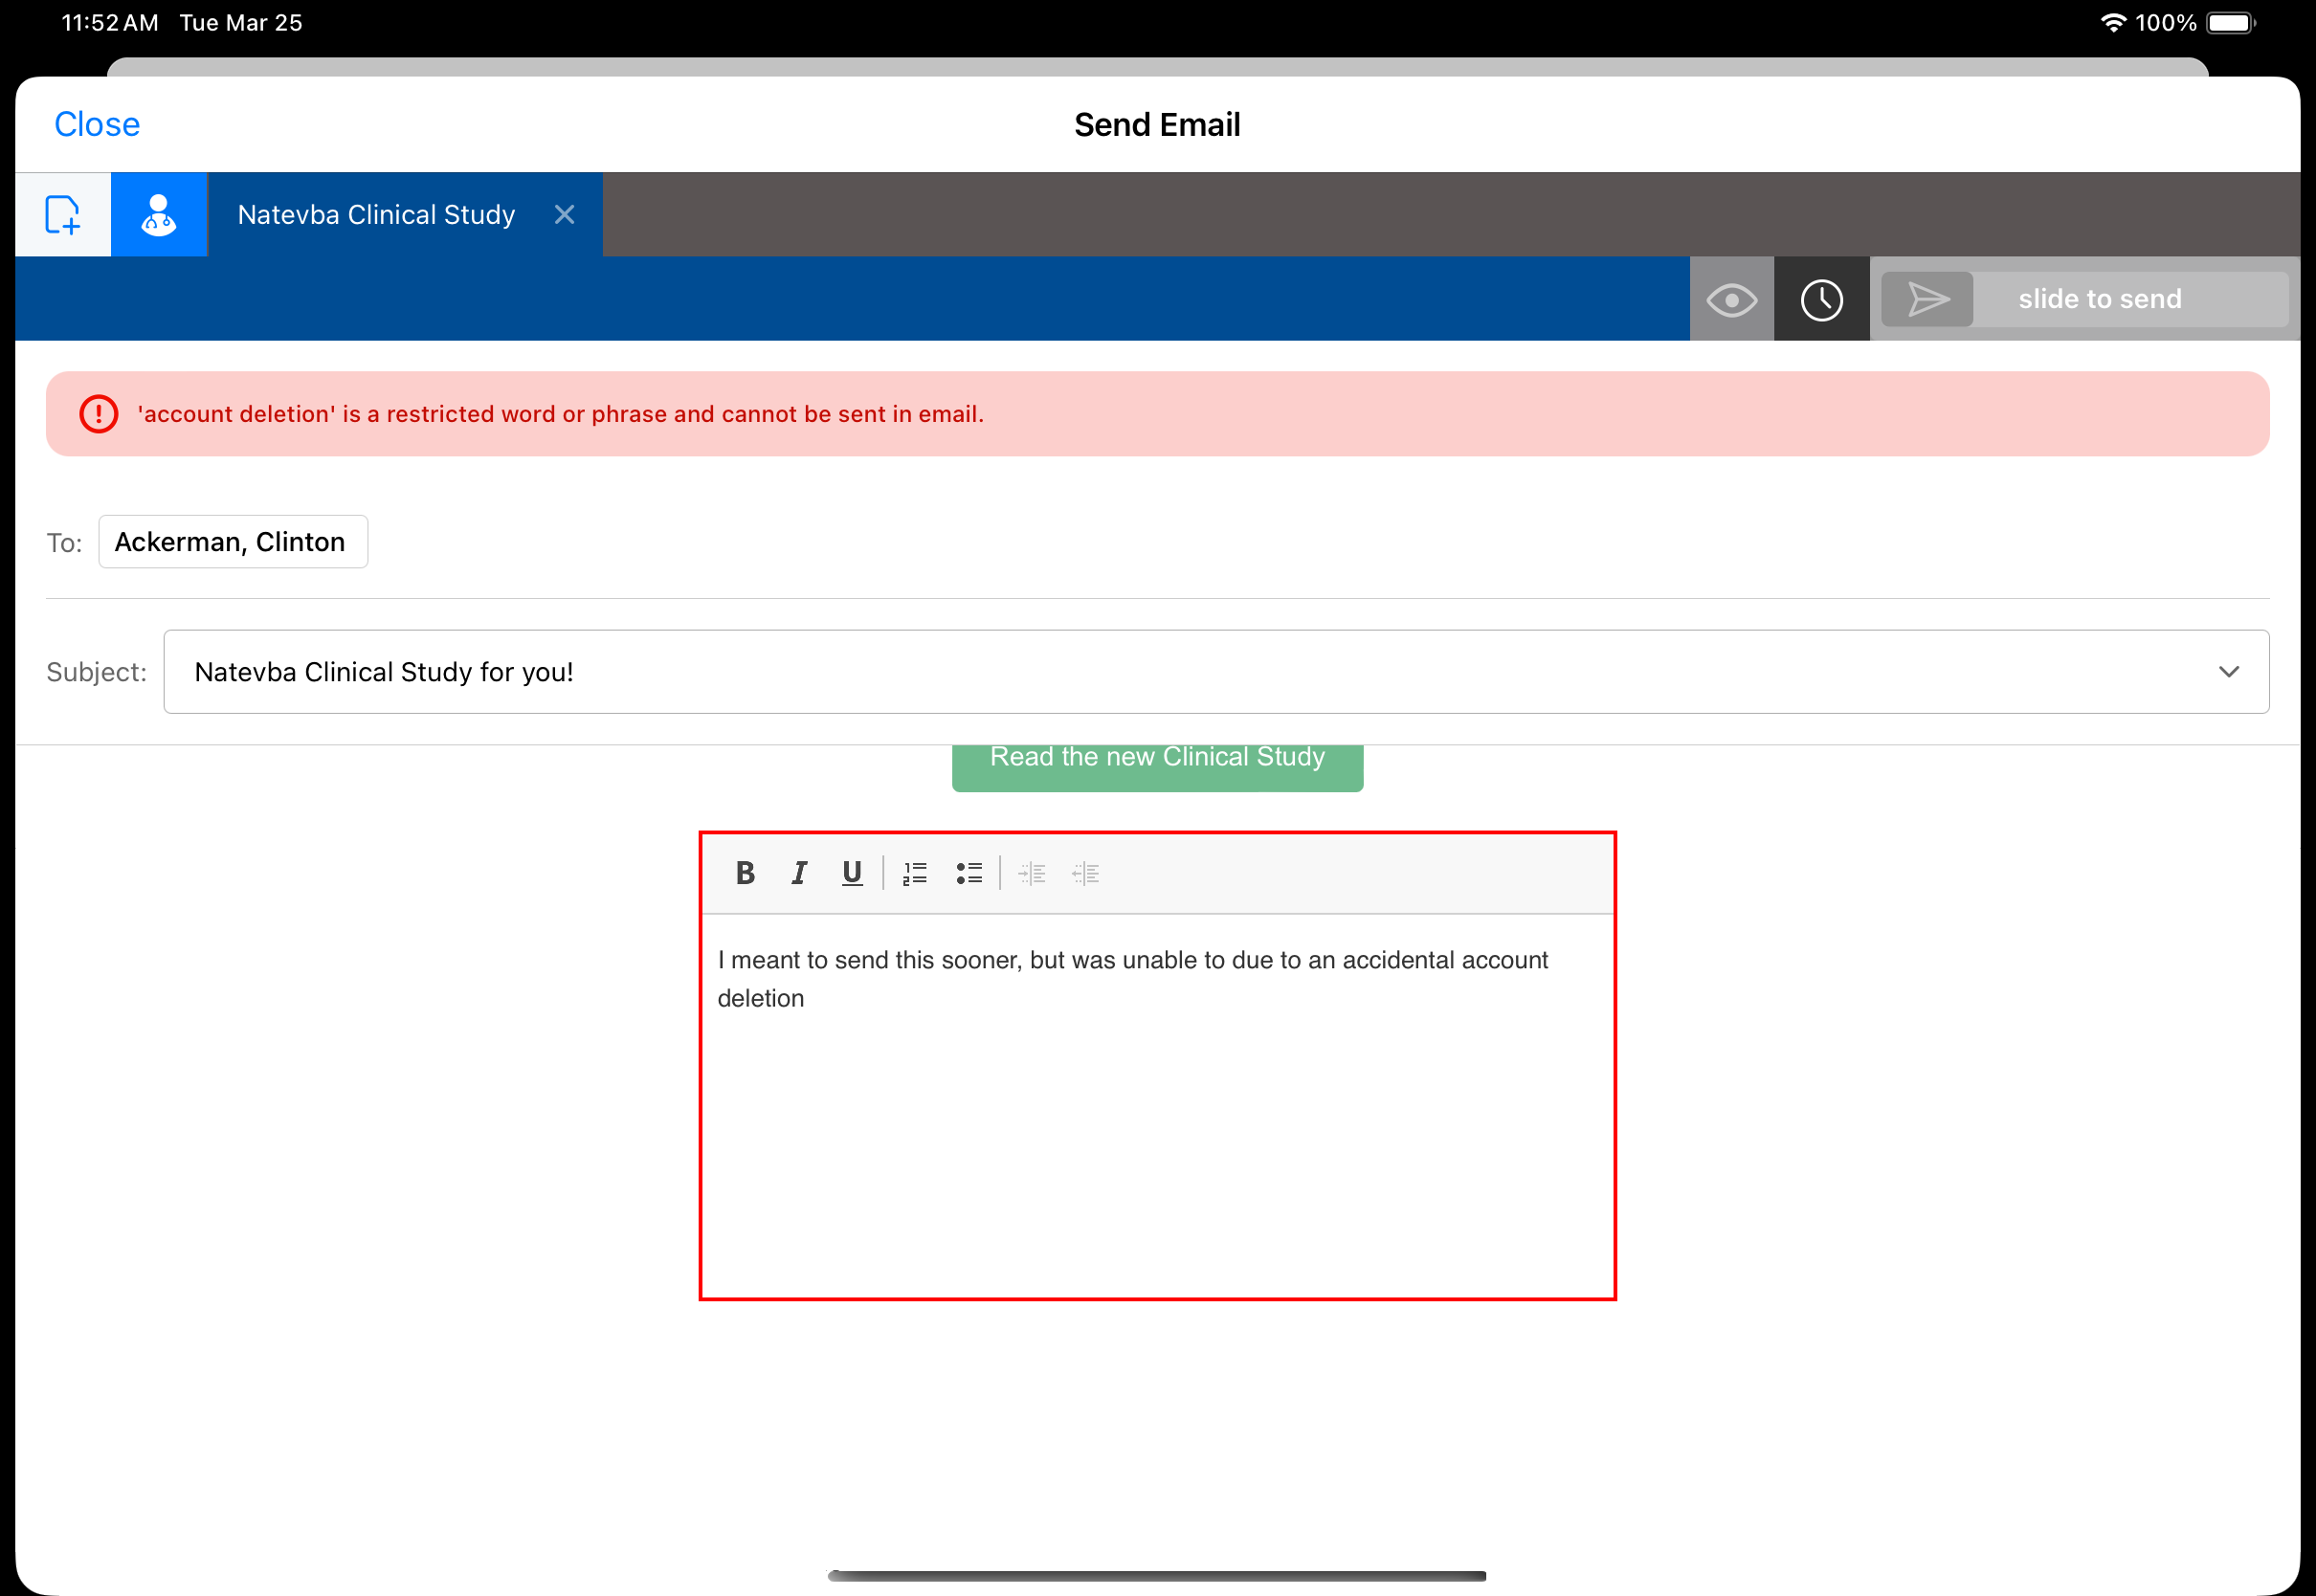Increase indent in the editor

(x=1031, y=873)
